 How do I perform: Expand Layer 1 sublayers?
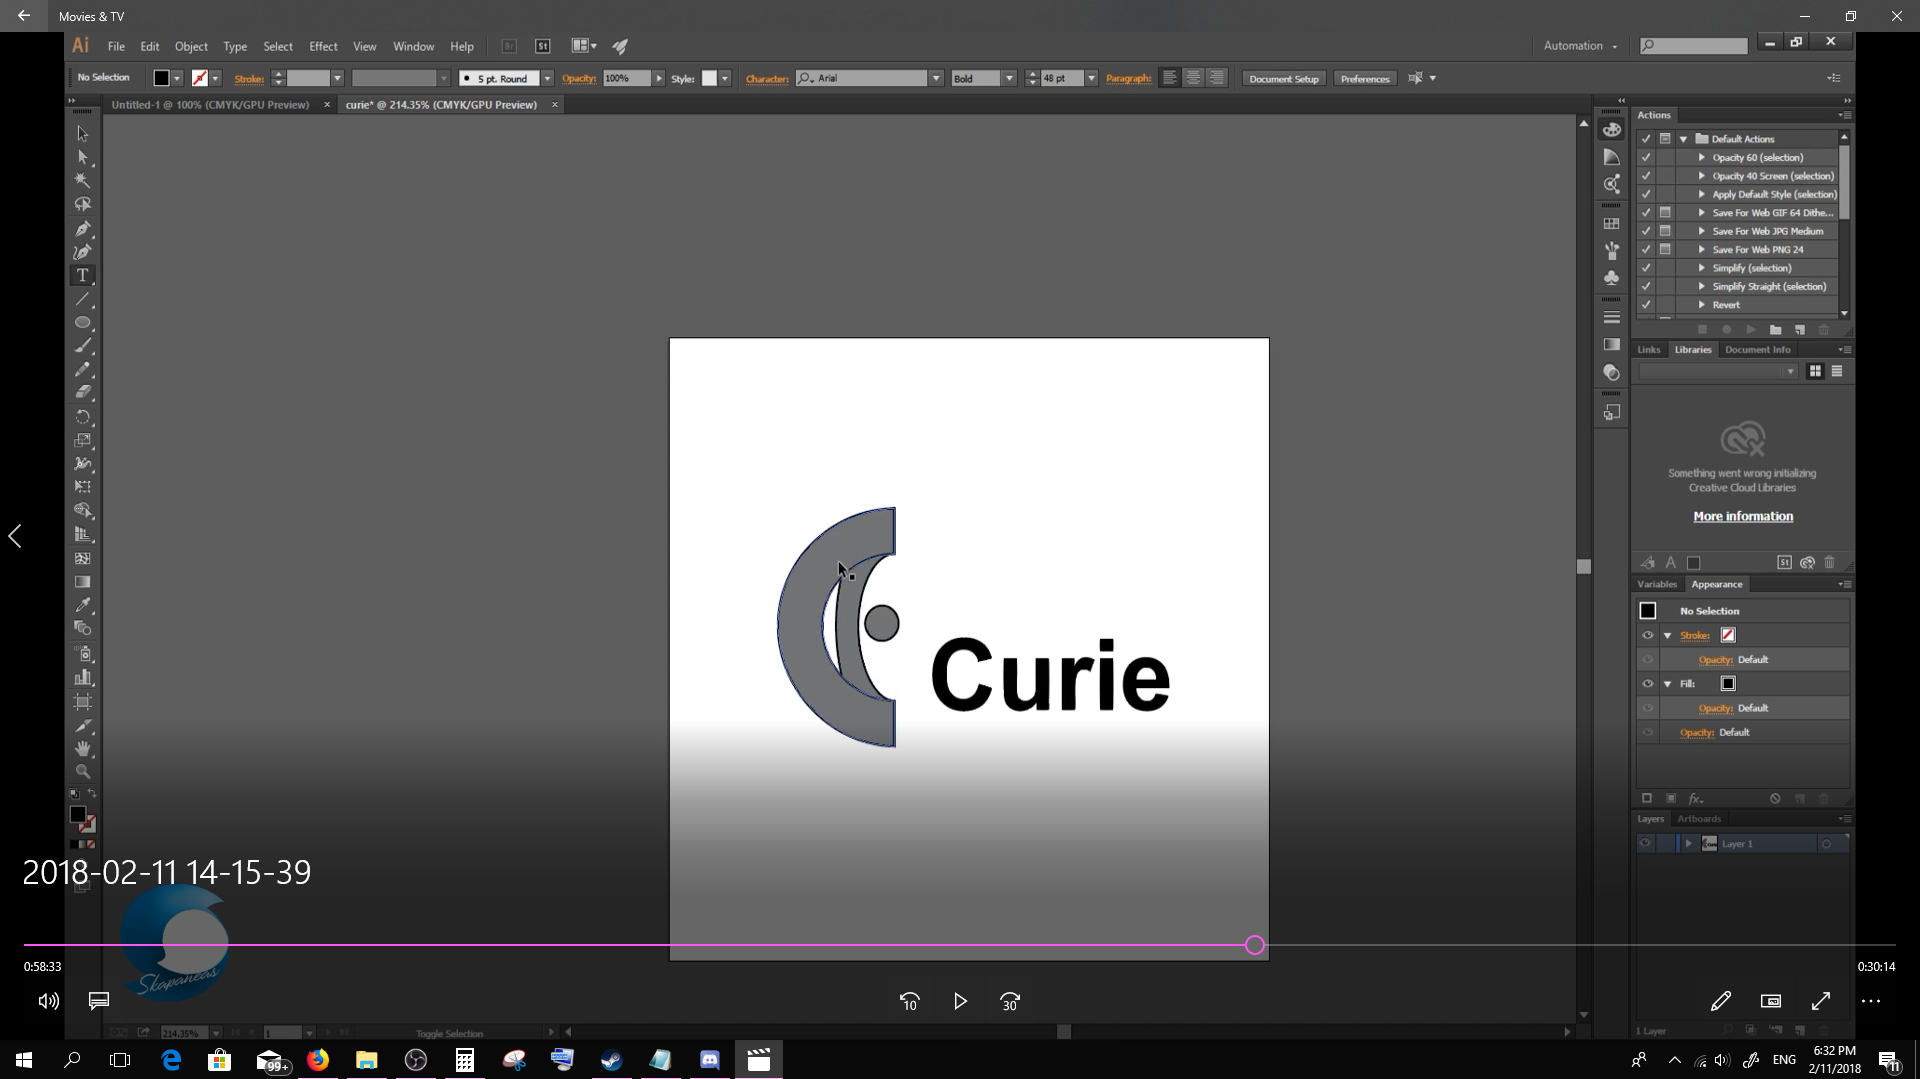1689,844
